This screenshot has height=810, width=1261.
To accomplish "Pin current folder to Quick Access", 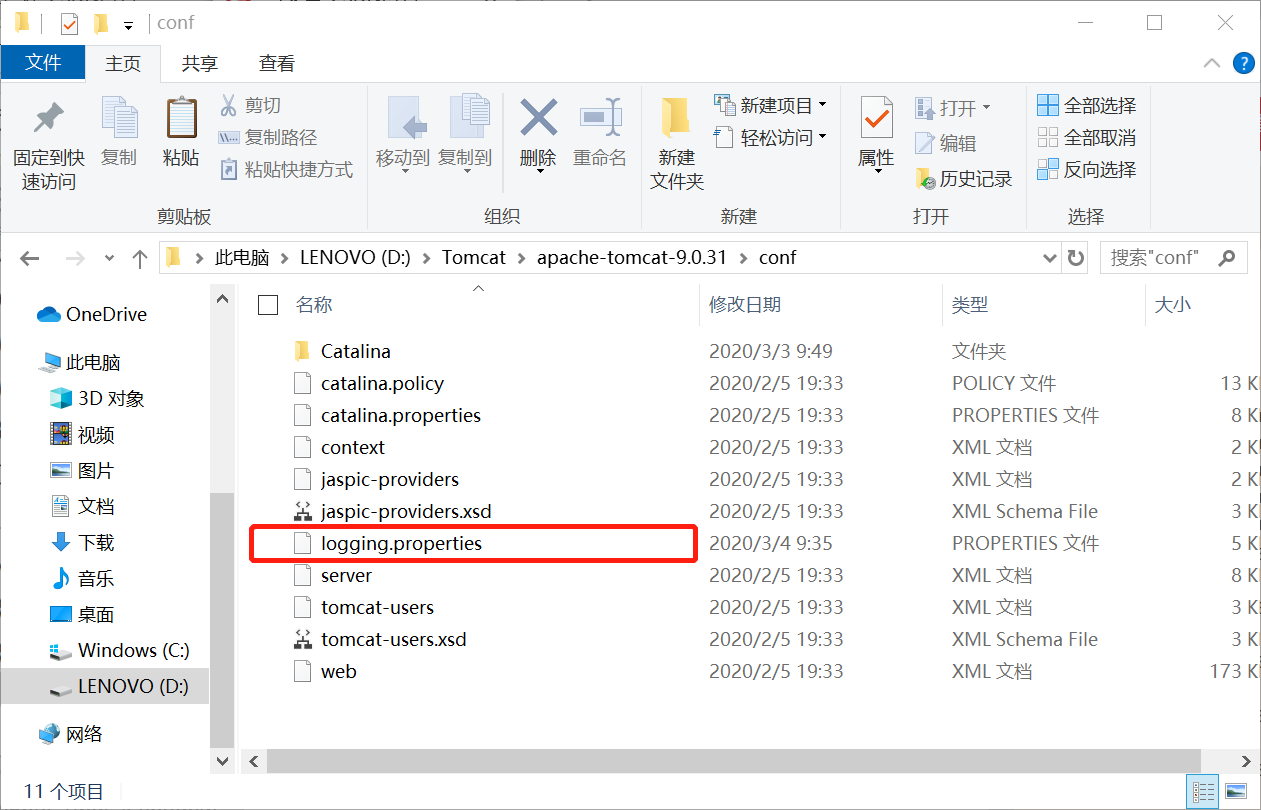I will tap(47, 135).
